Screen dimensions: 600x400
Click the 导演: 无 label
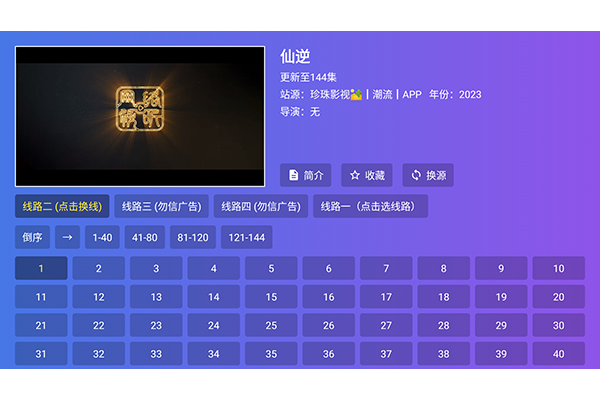(300, 112)
